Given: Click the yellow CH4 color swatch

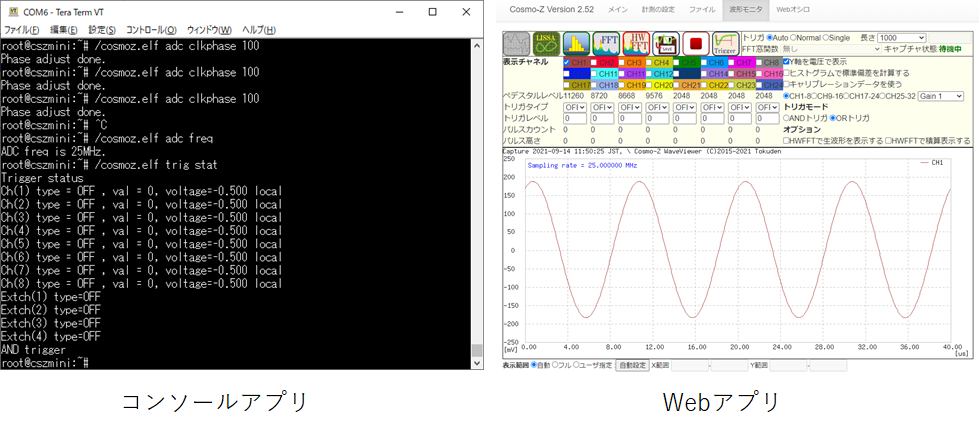Looking at the screenshot, I should coord(661,62).
